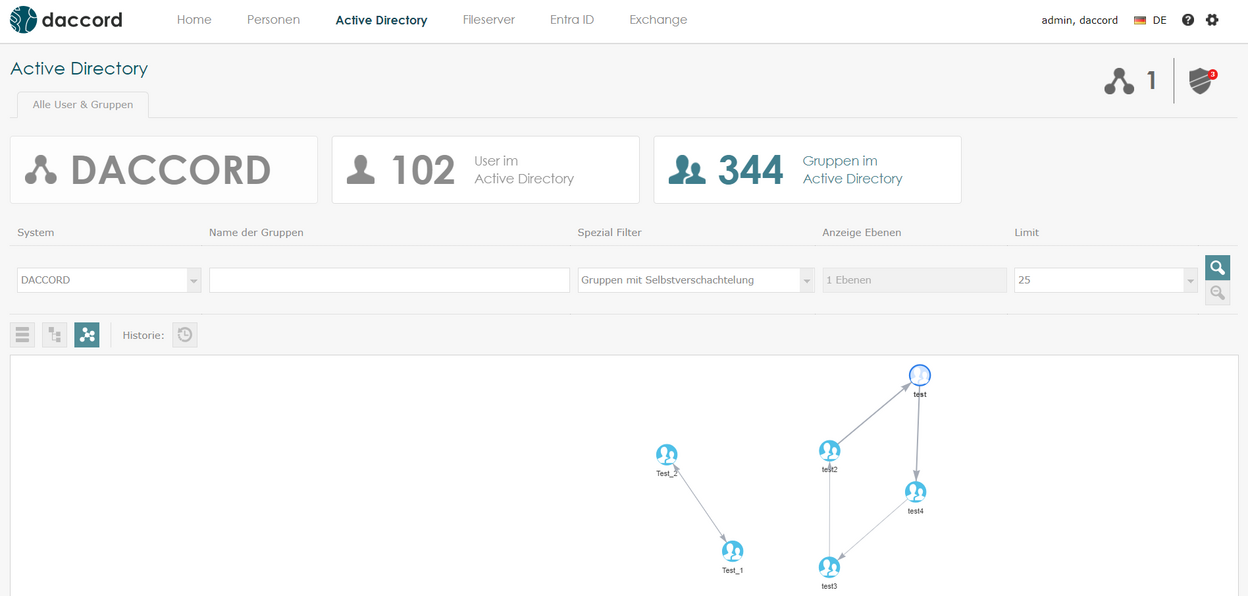
Task: Click the Limit column label
Action: point(1026,233)
